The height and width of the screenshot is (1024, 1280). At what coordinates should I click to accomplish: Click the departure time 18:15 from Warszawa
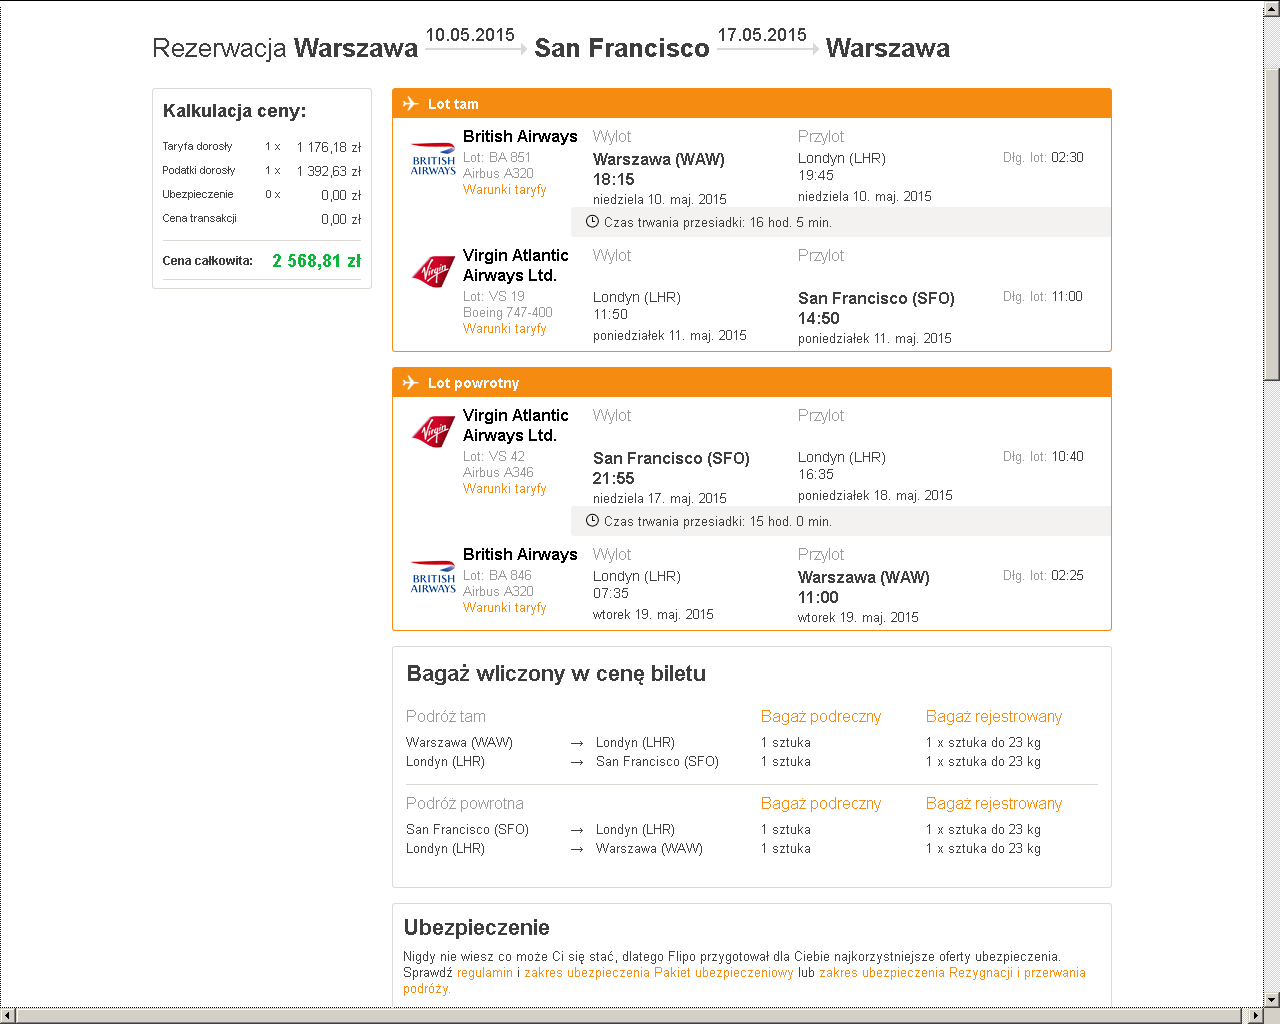(613, 179)
